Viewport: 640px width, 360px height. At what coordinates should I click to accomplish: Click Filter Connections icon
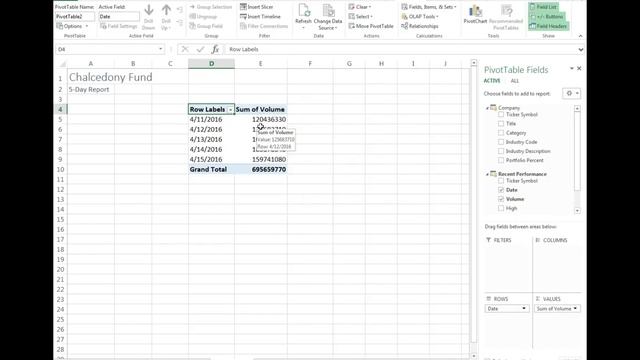pos(243,26)
